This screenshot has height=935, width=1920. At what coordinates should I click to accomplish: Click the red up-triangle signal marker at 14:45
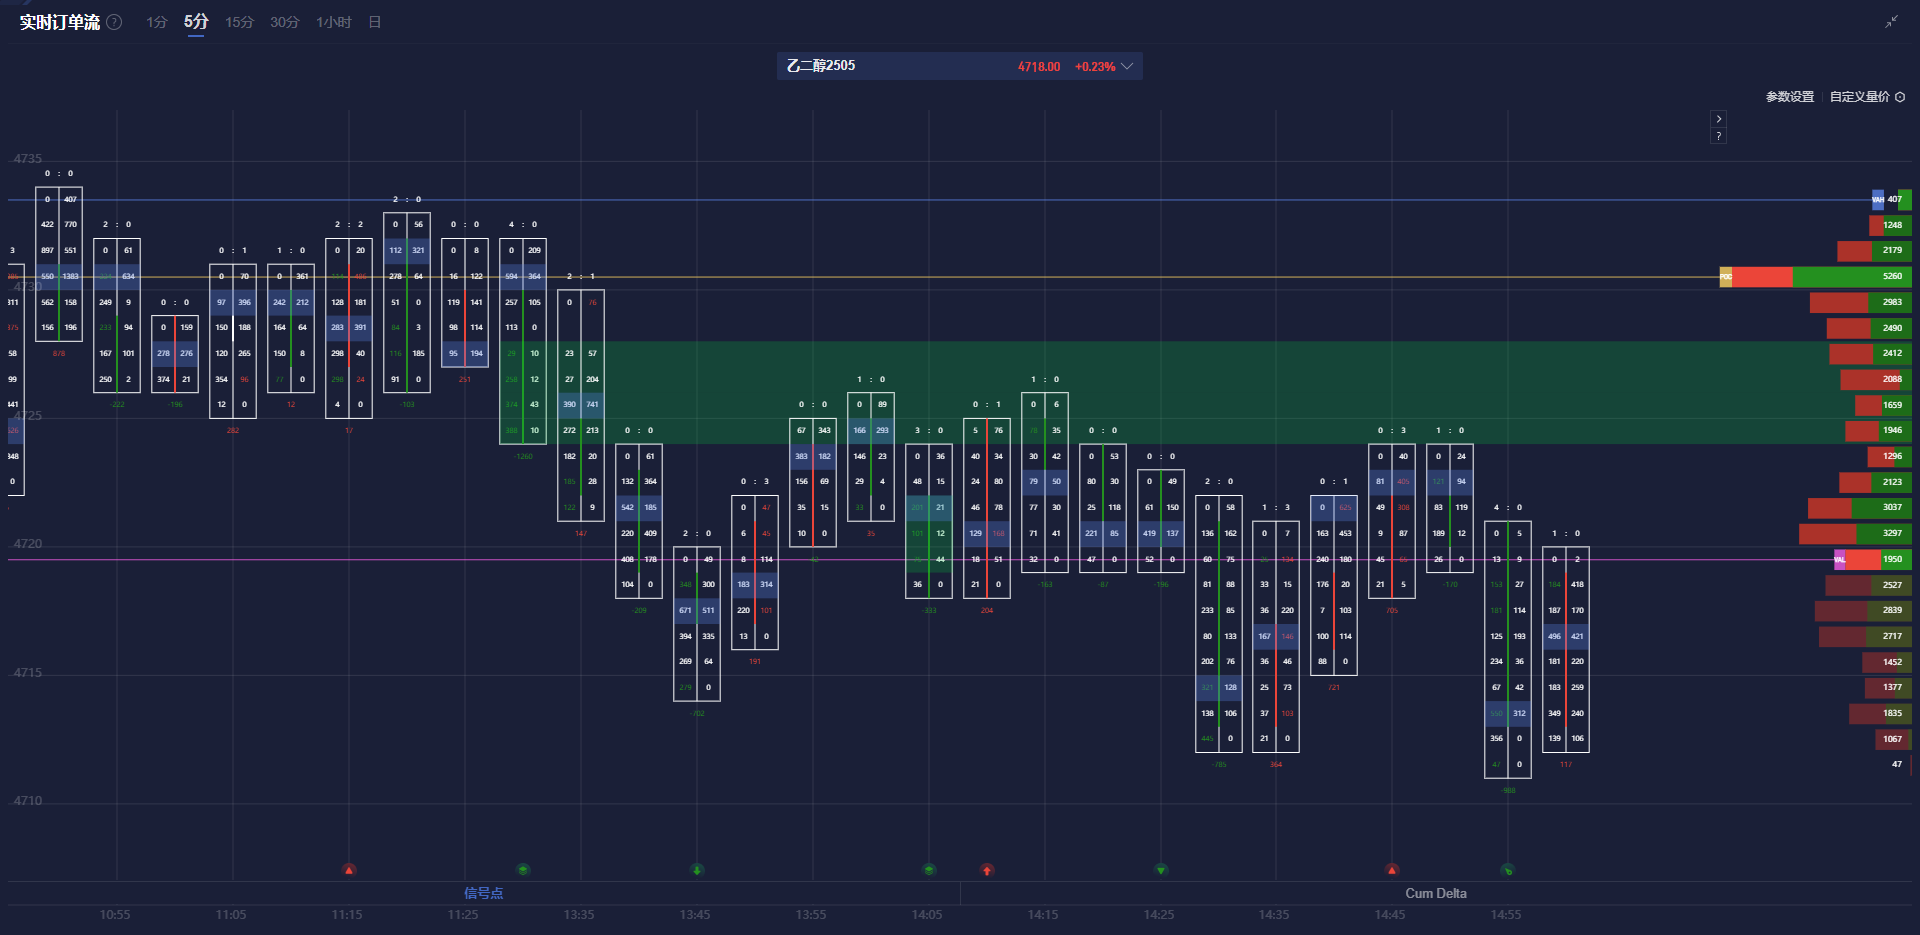coord(1392,870)
